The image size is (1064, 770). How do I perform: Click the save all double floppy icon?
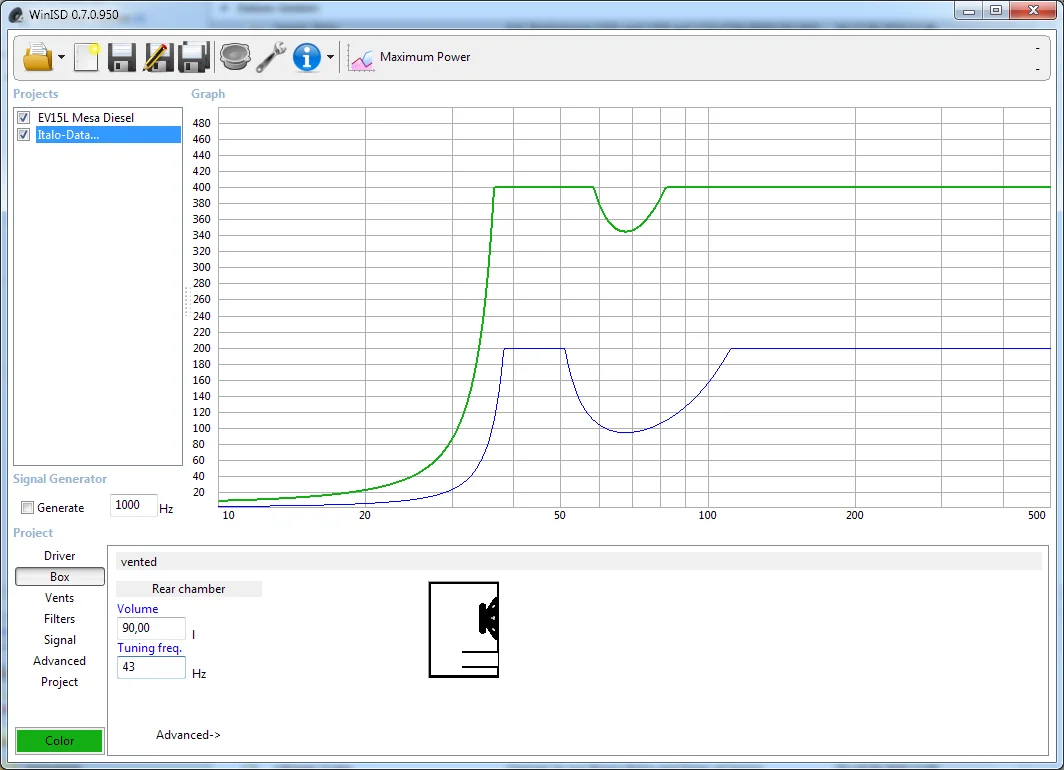tap(193, 57)
